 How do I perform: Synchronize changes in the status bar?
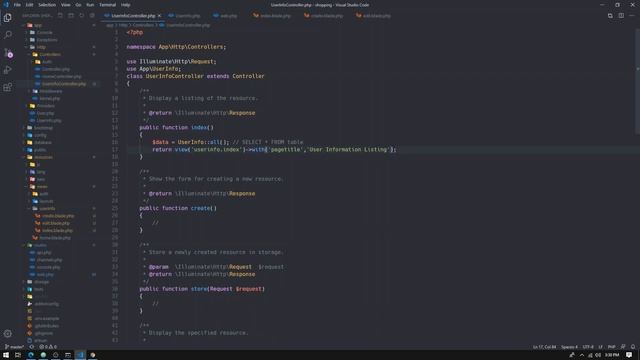[31, 347]
